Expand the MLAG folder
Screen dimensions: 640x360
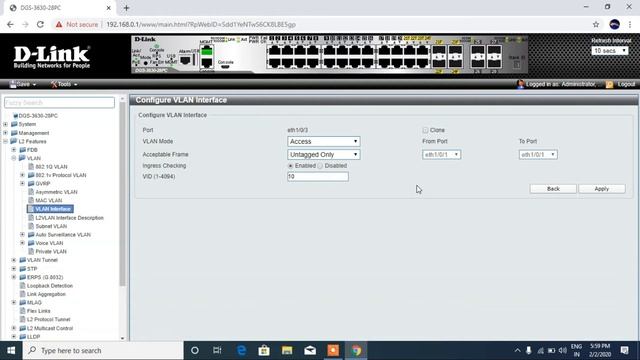[14, 302]
